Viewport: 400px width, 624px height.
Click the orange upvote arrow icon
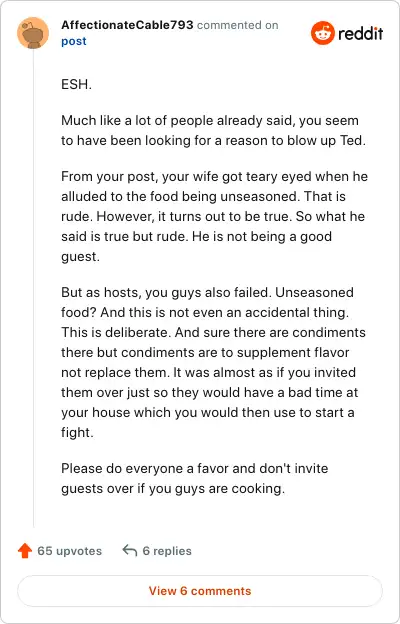click(25, 551)
